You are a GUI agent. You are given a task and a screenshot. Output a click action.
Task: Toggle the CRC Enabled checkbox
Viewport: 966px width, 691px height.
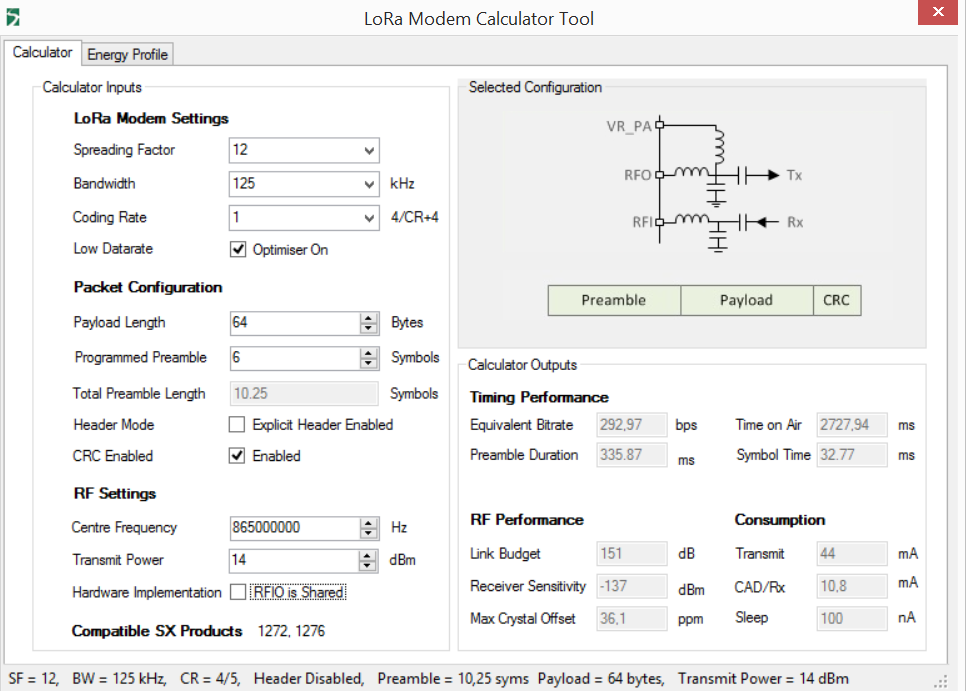237,456
